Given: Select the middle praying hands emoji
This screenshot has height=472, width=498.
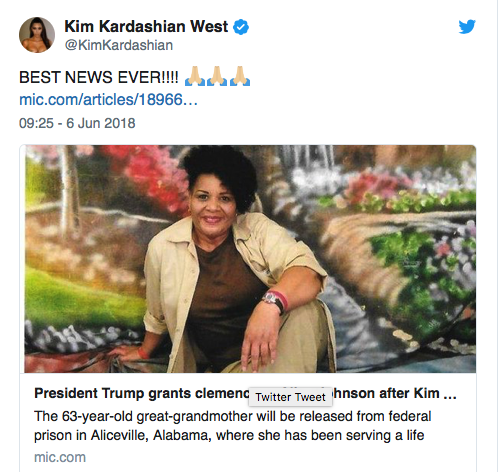Looking at the screenshot, I should 217,76.
